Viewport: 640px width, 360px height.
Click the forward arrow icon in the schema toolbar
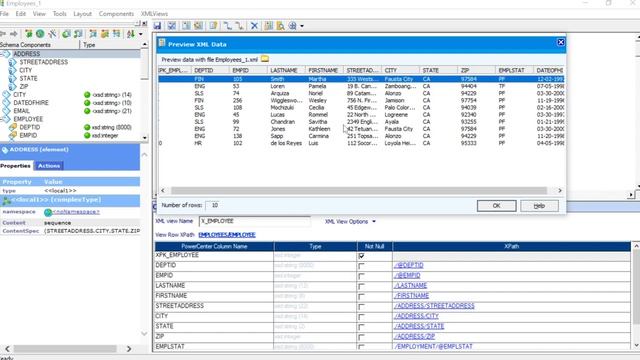14,33
